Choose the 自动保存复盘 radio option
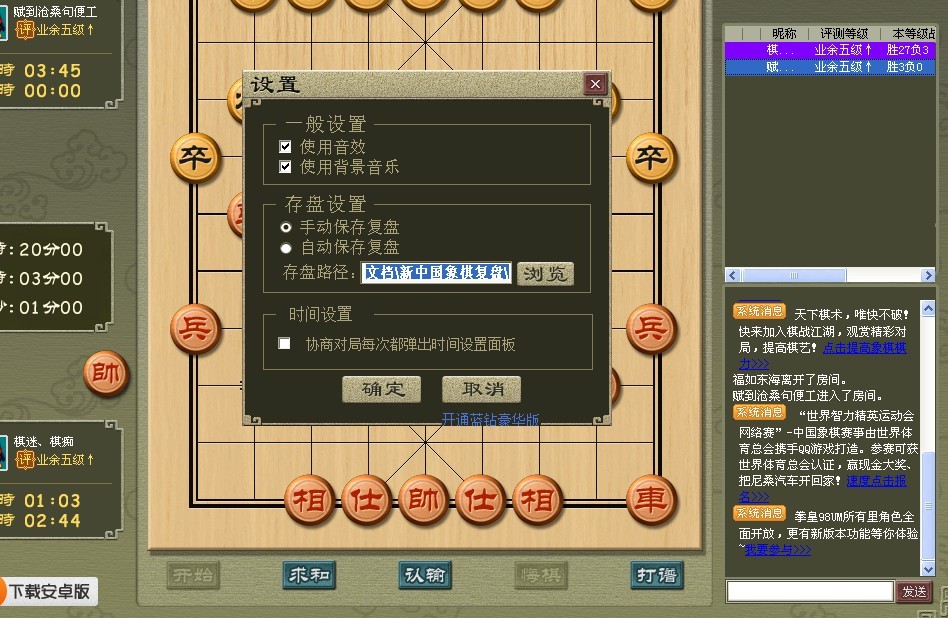Screen dimensions: 948x618 286,248
